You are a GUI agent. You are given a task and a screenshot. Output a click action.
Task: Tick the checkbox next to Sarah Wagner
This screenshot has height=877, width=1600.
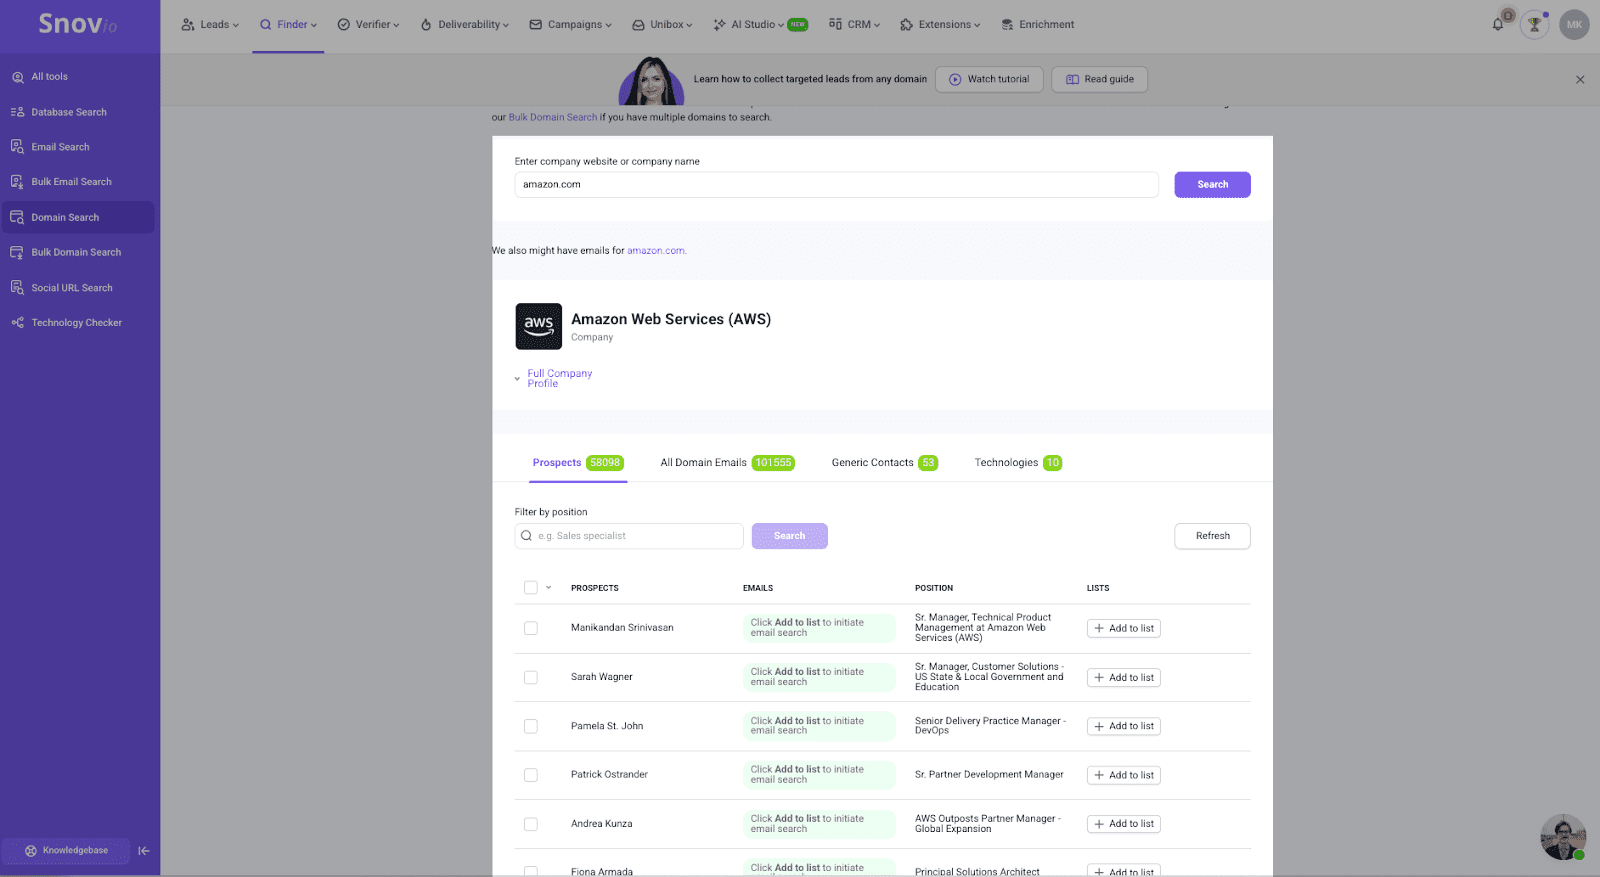pyautogui.click(x=531, y=678)
